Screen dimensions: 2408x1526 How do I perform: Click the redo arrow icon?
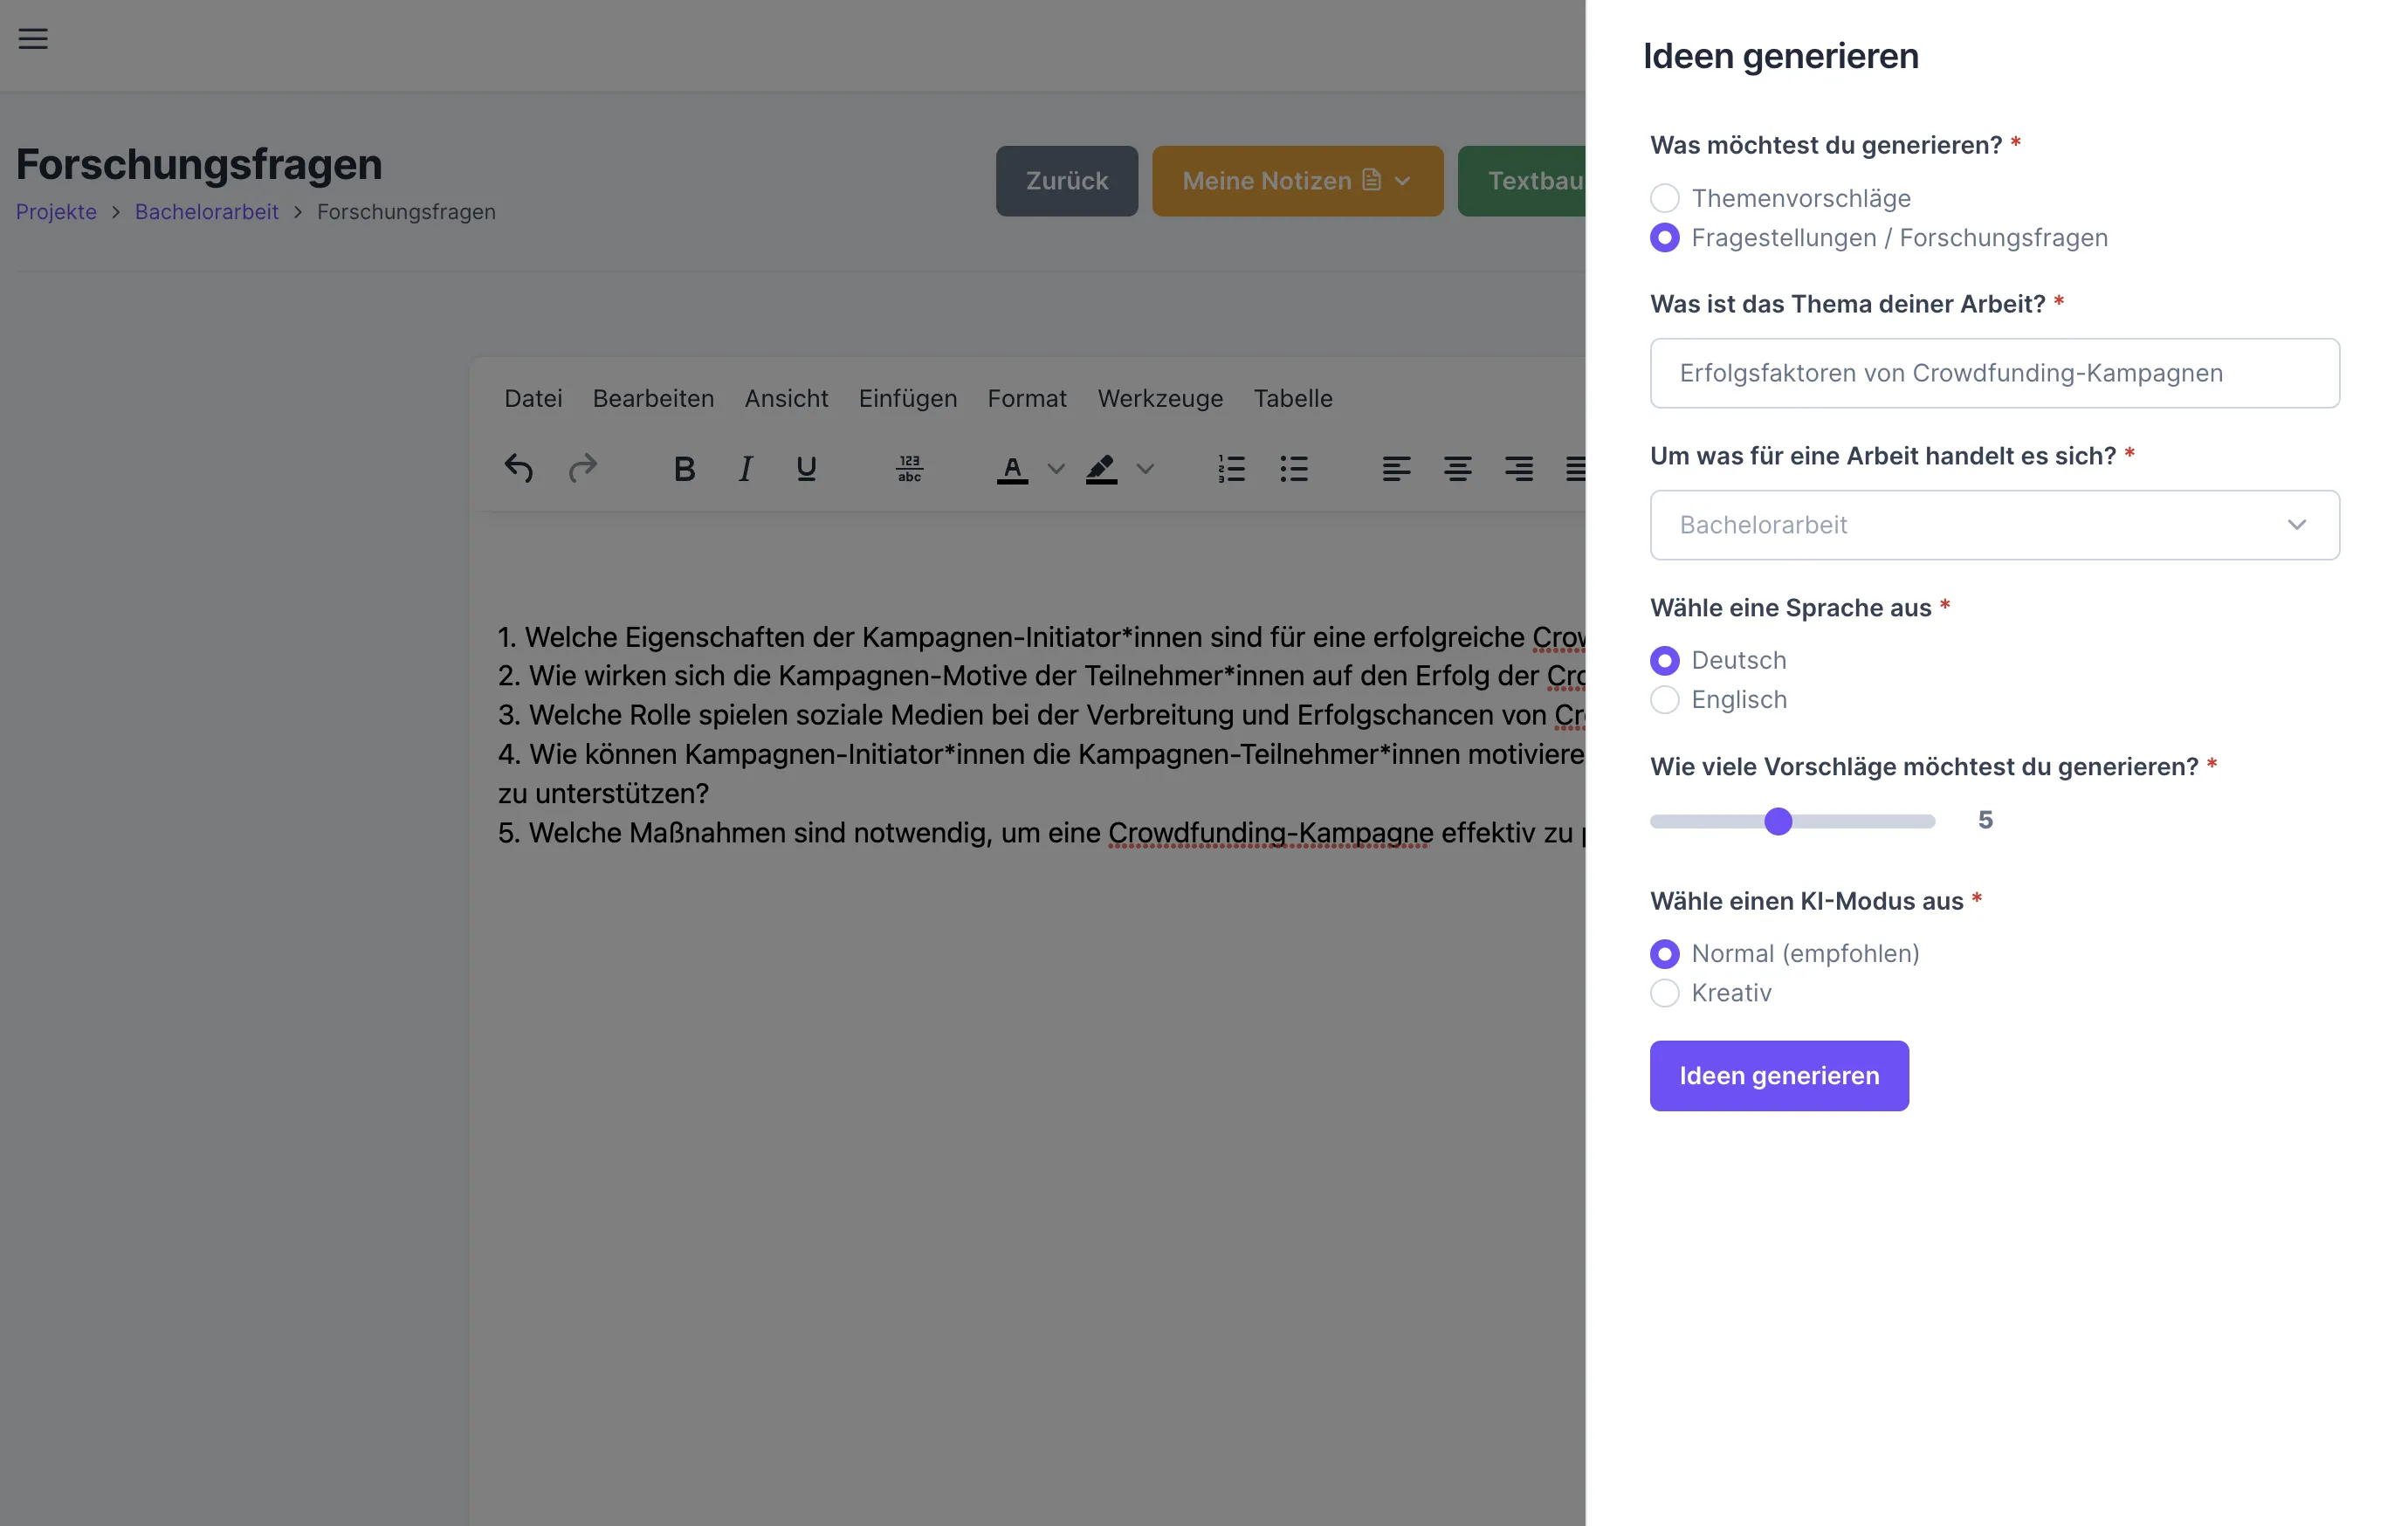pos(582,468)
